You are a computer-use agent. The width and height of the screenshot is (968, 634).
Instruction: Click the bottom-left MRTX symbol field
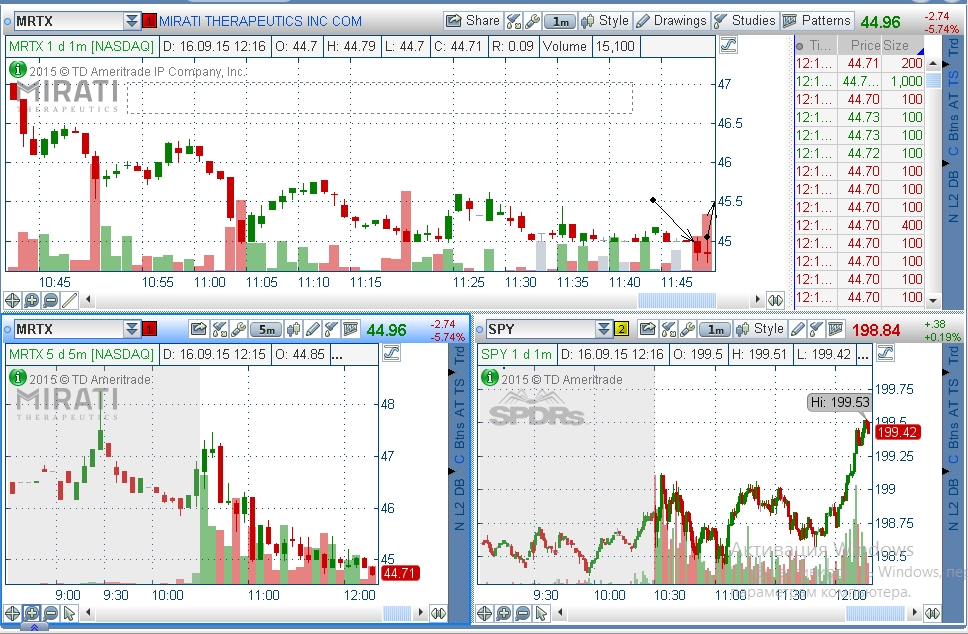69,329
